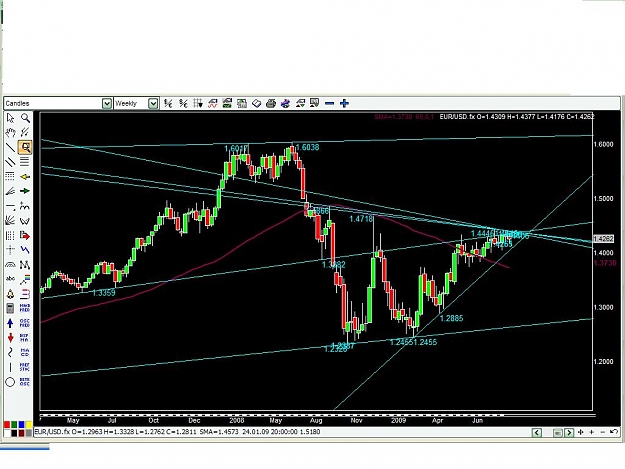This screenshot has height=469, width=625.
Task: Select the M-shaped pattern tool
Action: point(25,265)
